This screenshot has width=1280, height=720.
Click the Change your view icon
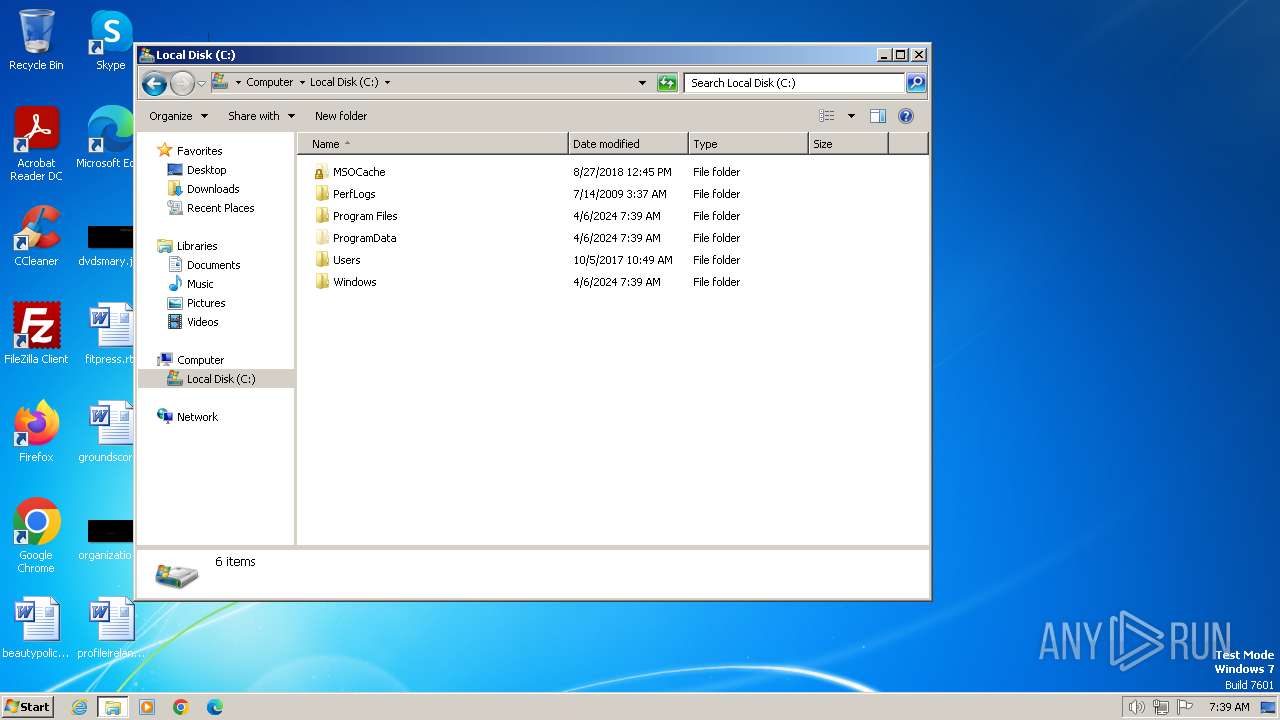[826, 116]
